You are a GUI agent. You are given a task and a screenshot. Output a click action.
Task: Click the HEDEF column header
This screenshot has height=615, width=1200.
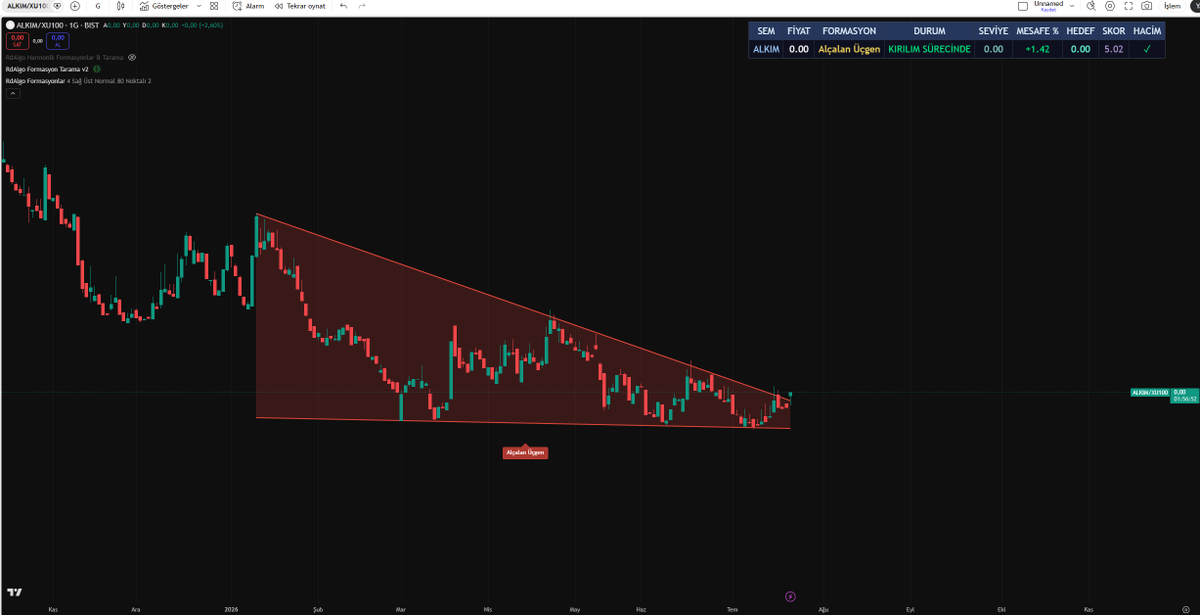click(1080, 31)
